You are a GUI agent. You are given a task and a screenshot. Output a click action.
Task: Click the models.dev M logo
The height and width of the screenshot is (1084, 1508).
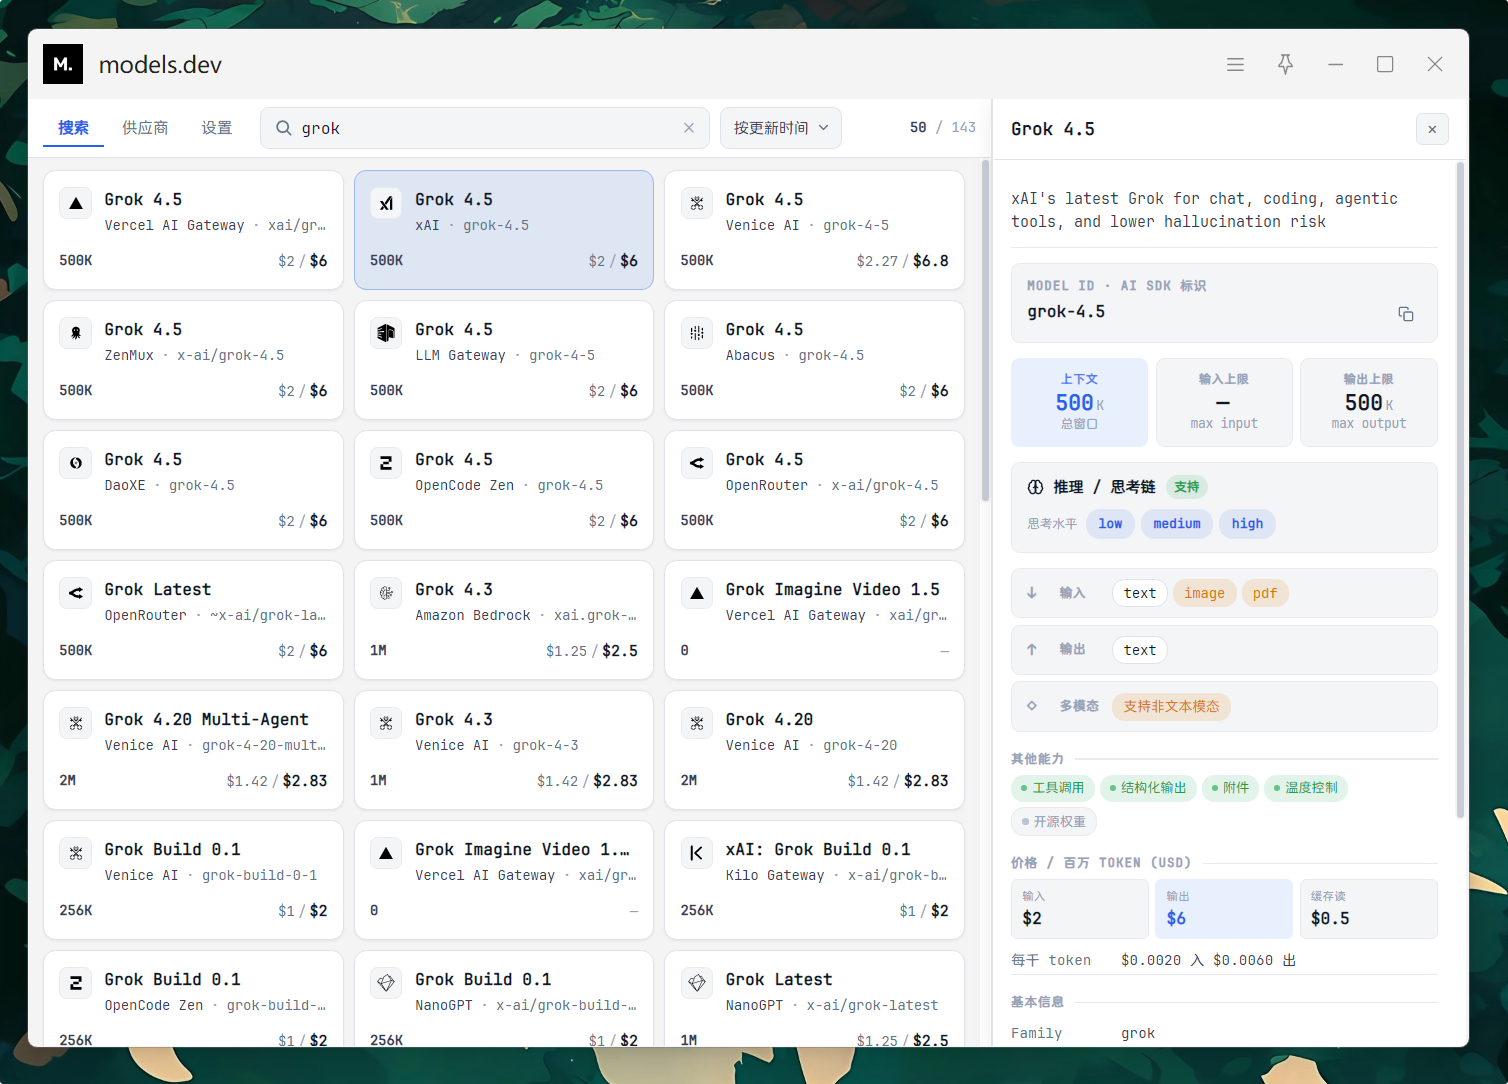63,64
